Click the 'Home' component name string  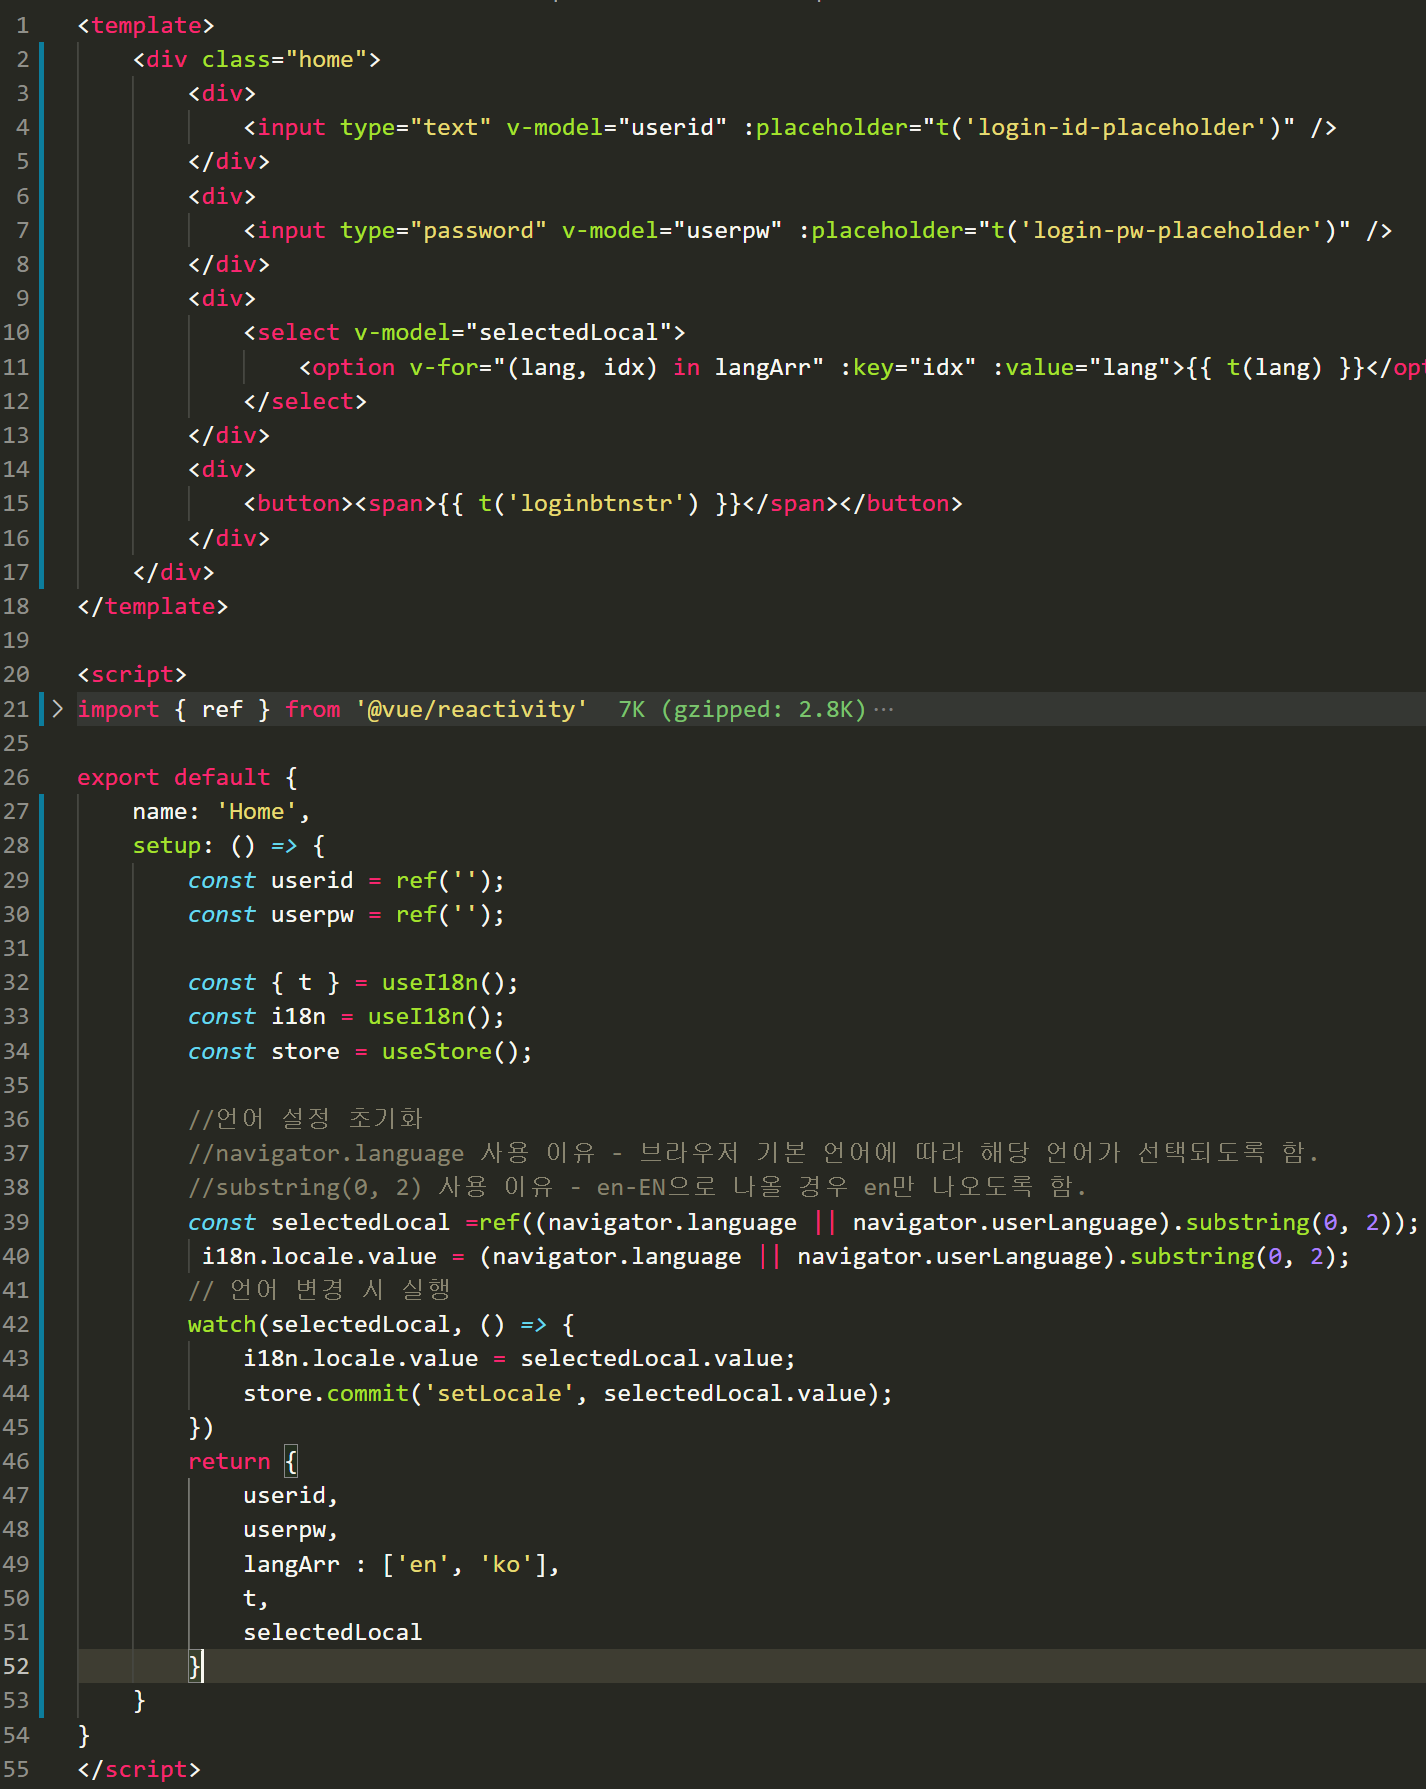tap(257, 811)
